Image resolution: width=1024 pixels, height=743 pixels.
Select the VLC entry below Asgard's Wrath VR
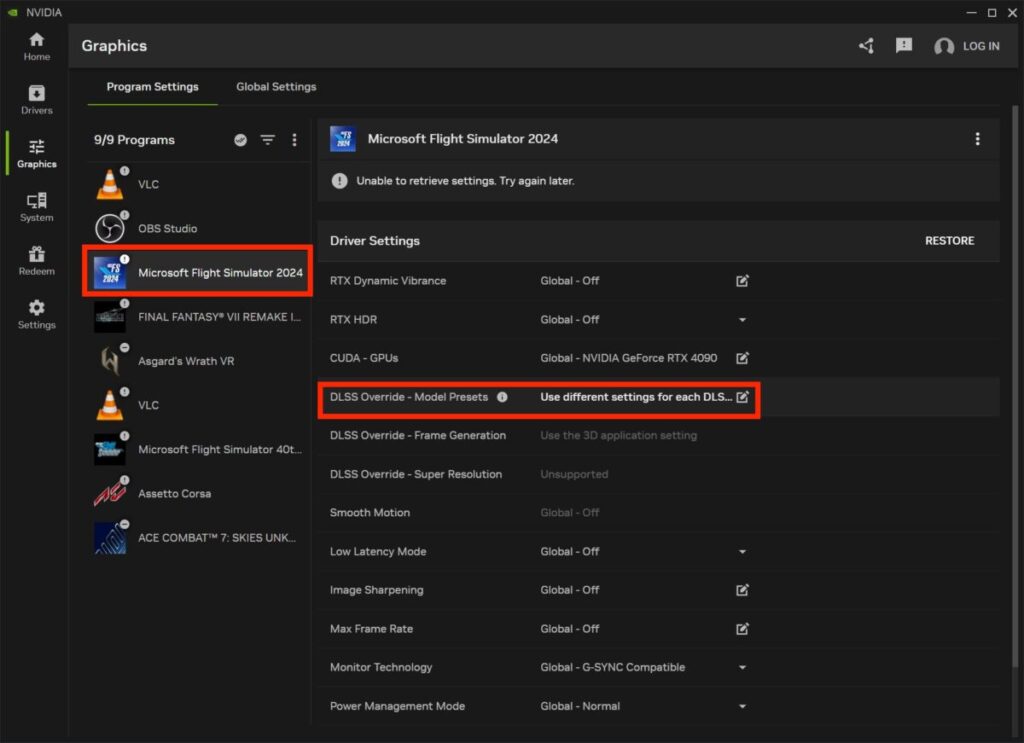[x=198, y=405]
